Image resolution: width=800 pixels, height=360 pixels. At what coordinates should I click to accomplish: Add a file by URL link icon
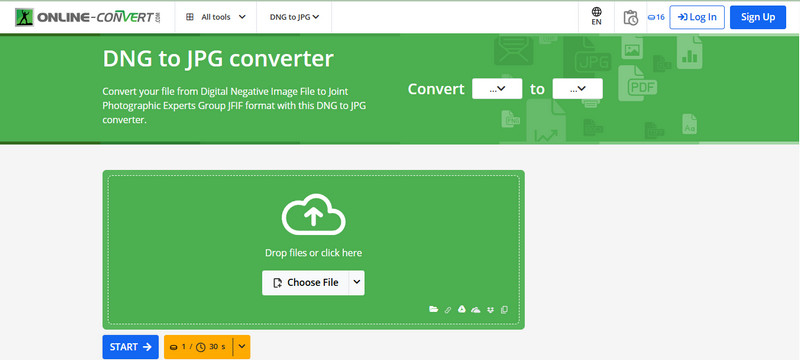(x=448, y=310)
